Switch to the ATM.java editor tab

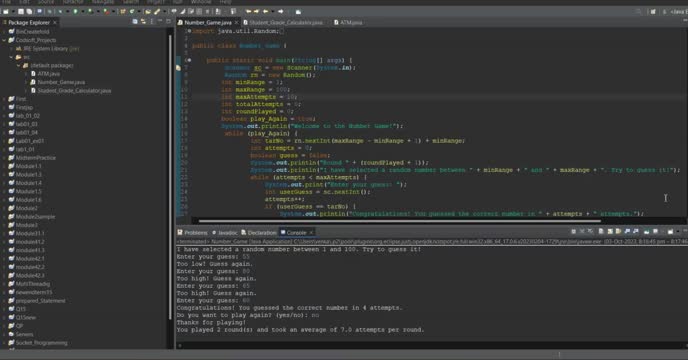tap(348, 22)
